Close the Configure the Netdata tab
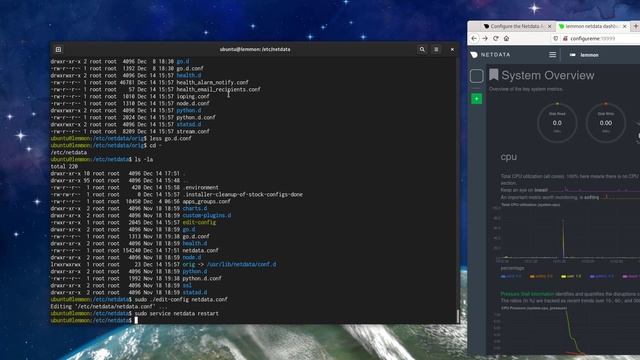 (549, 26)
